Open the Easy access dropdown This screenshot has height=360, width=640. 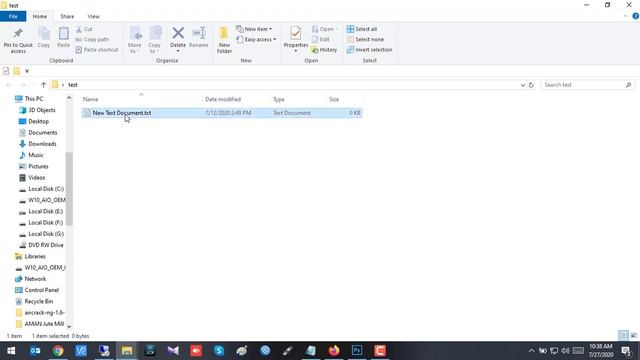(x=256, y=40)
